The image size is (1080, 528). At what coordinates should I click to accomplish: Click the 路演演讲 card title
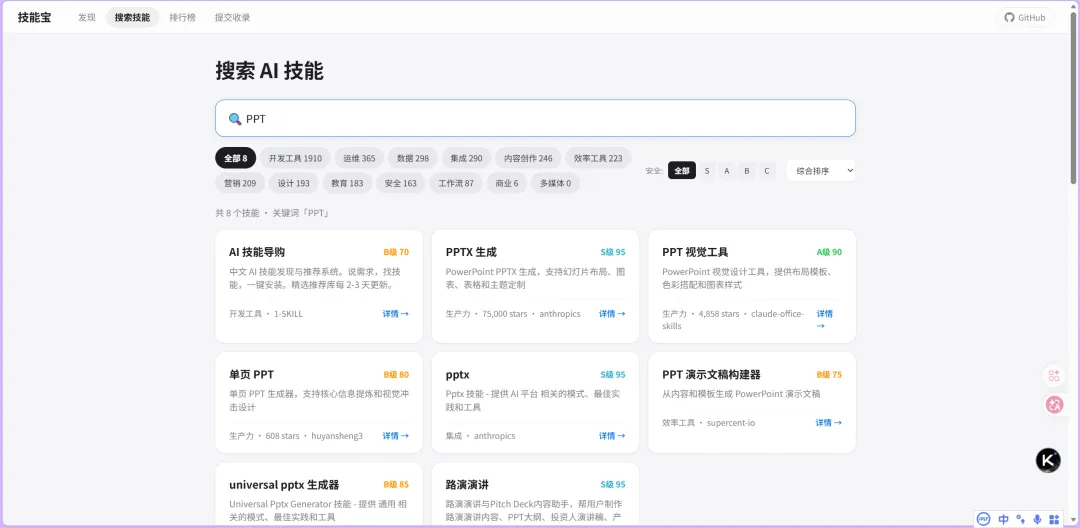click(x=467, y=485)
